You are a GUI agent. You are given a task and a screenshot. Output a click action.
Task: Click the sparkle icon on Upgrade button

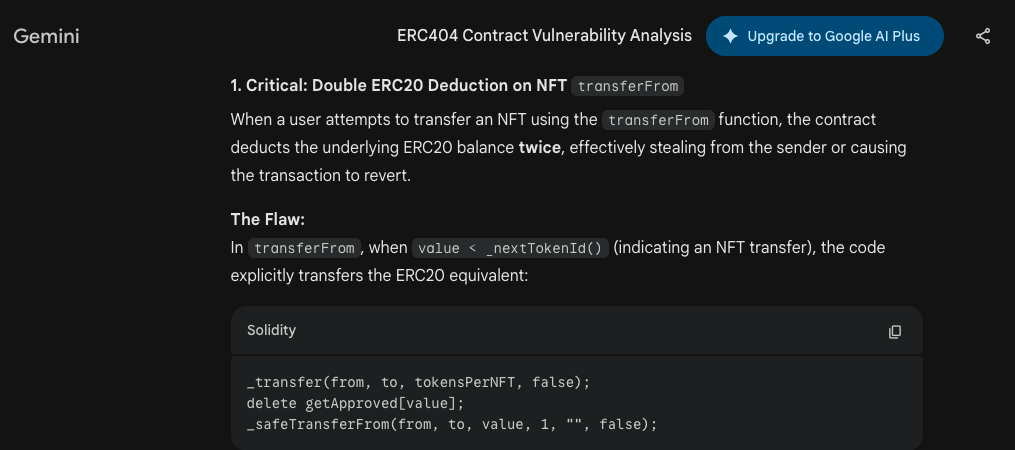730,36
